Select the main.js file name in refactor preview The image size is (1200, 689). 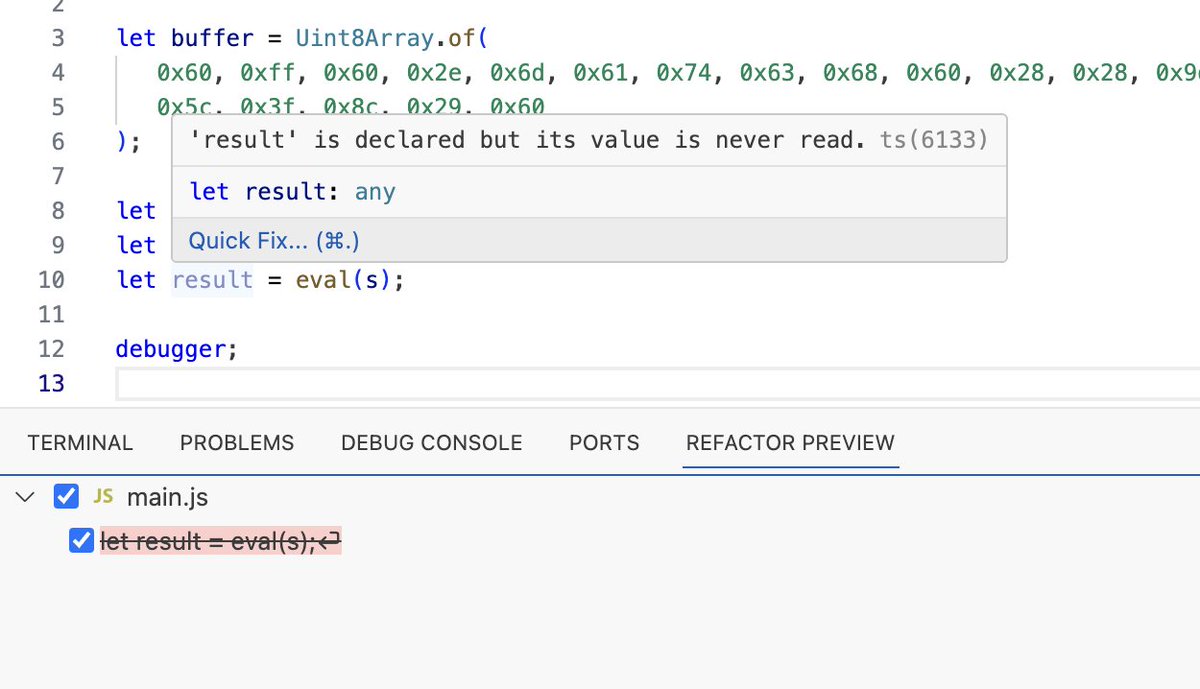168,497
